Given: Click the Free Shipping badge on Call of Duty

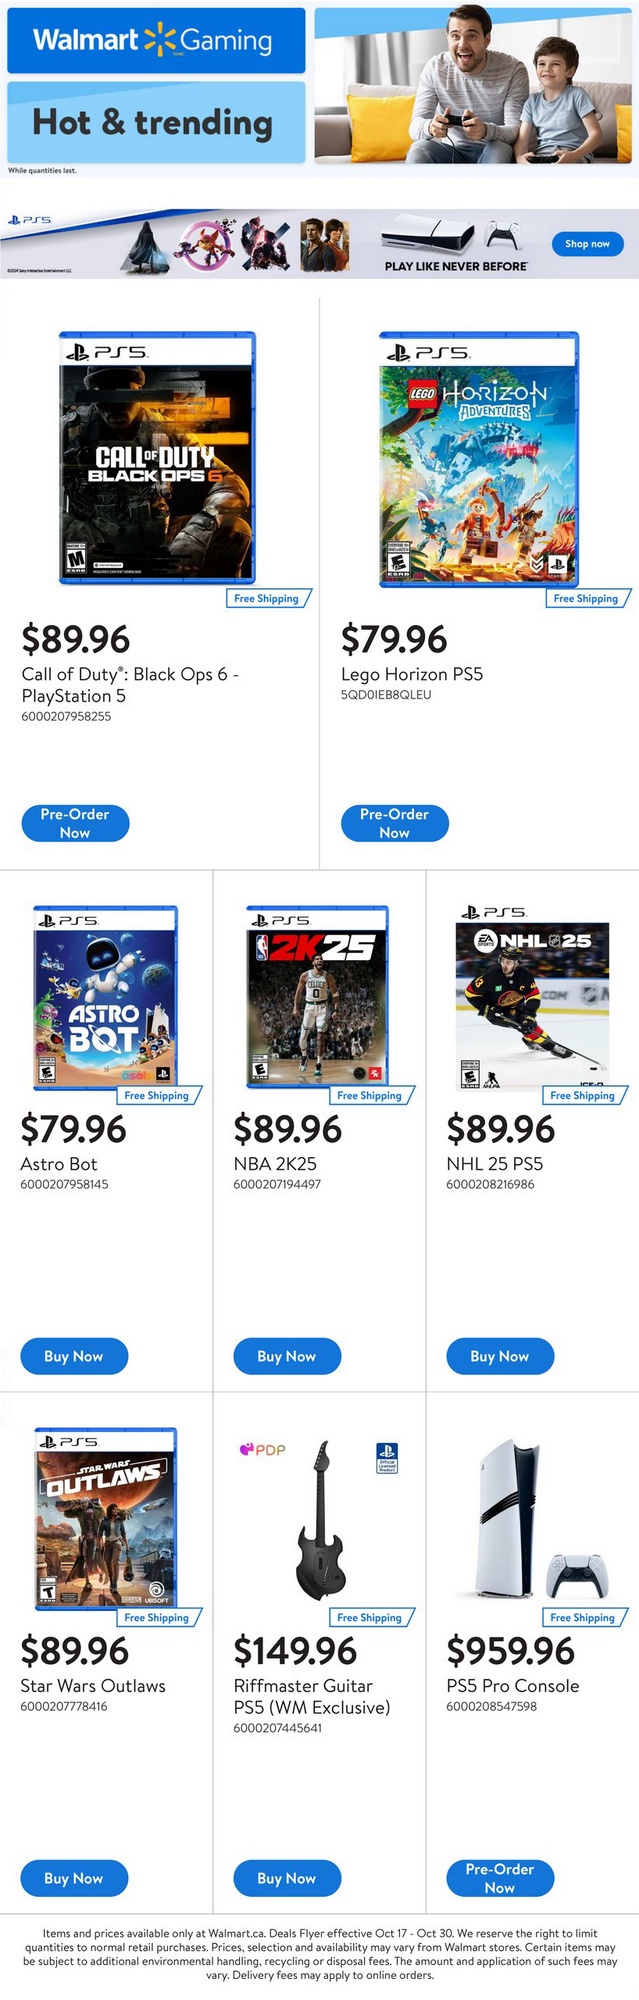Looking at the screenshot, I should click(x=266, y=598).
